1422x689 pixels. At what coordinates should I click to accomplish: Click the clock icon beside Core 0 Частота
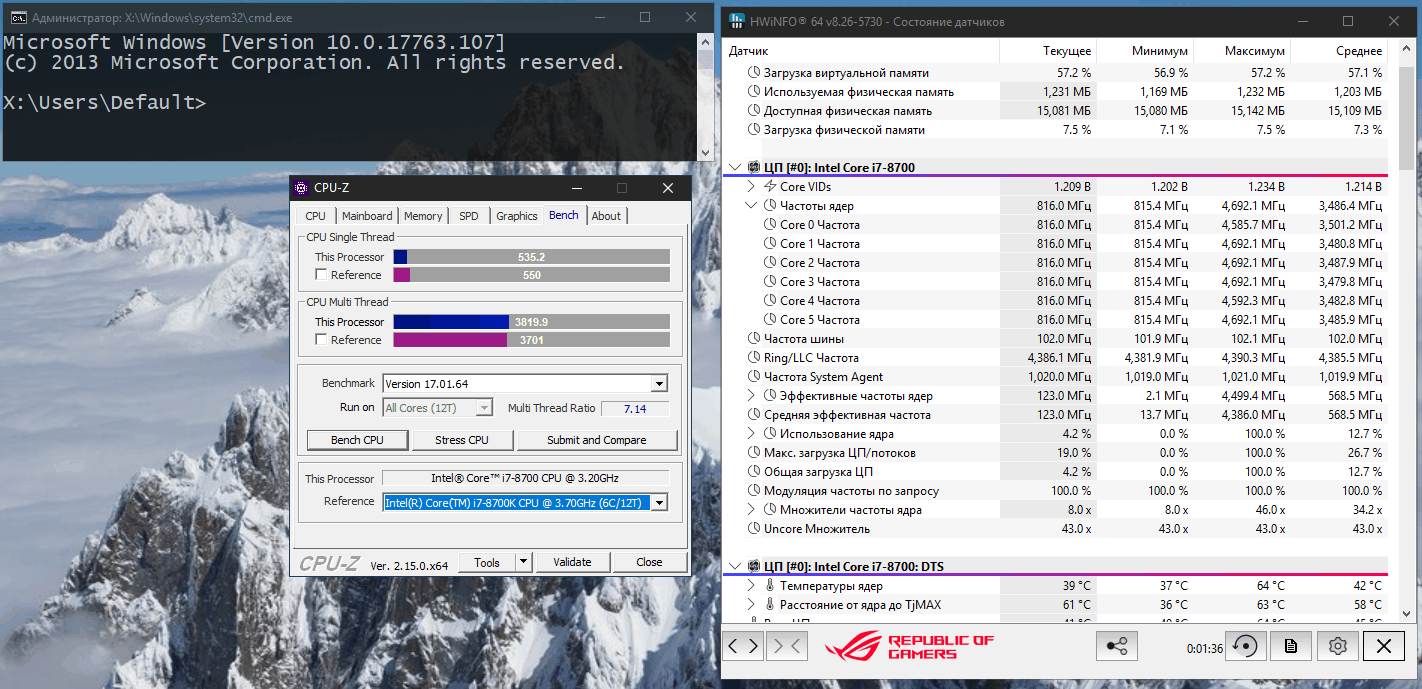click(770, 224)
